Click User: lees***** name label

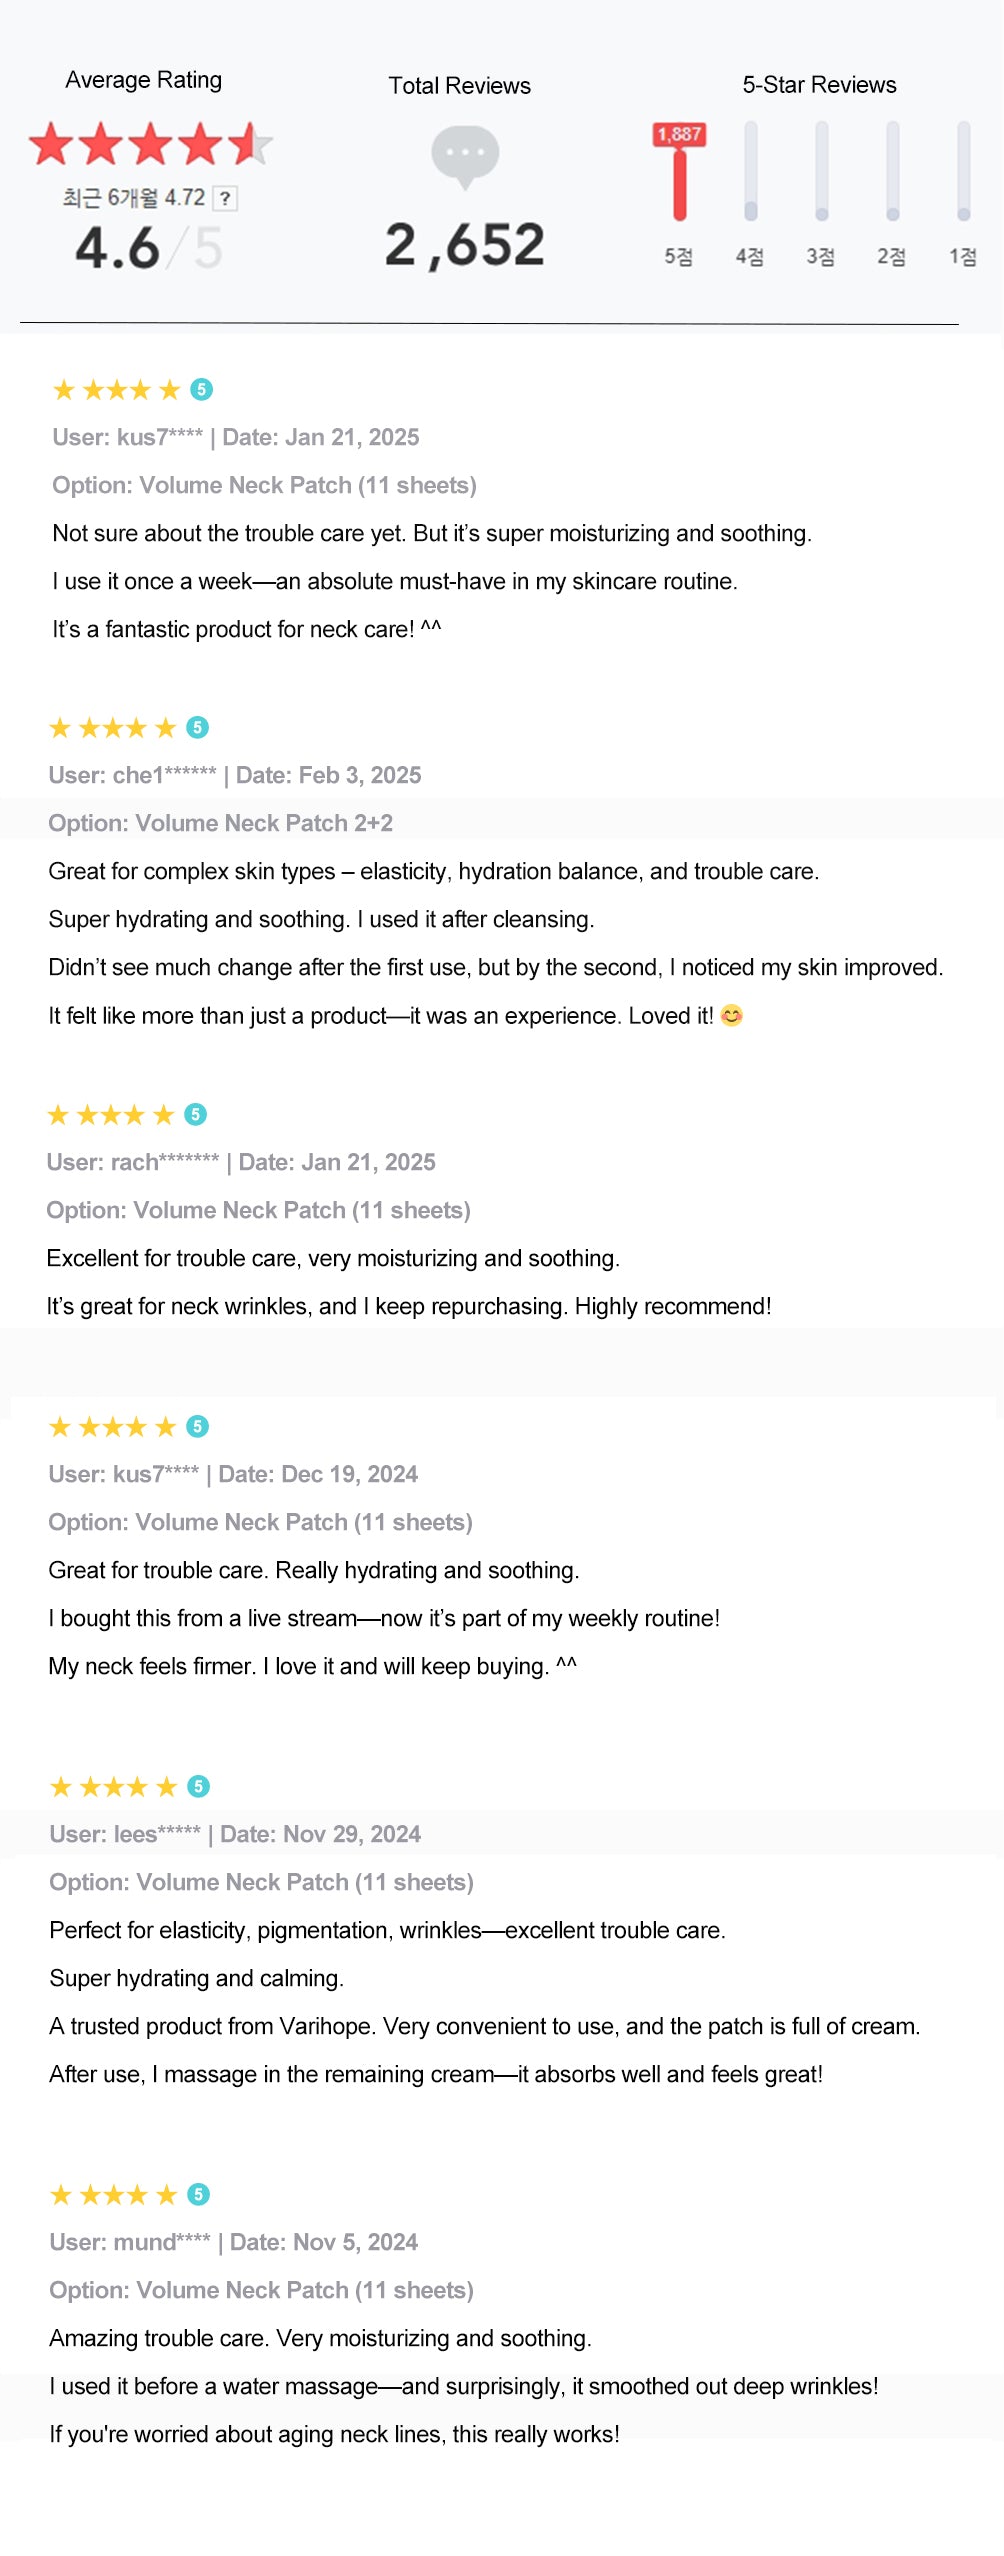tap(125, 1834)
